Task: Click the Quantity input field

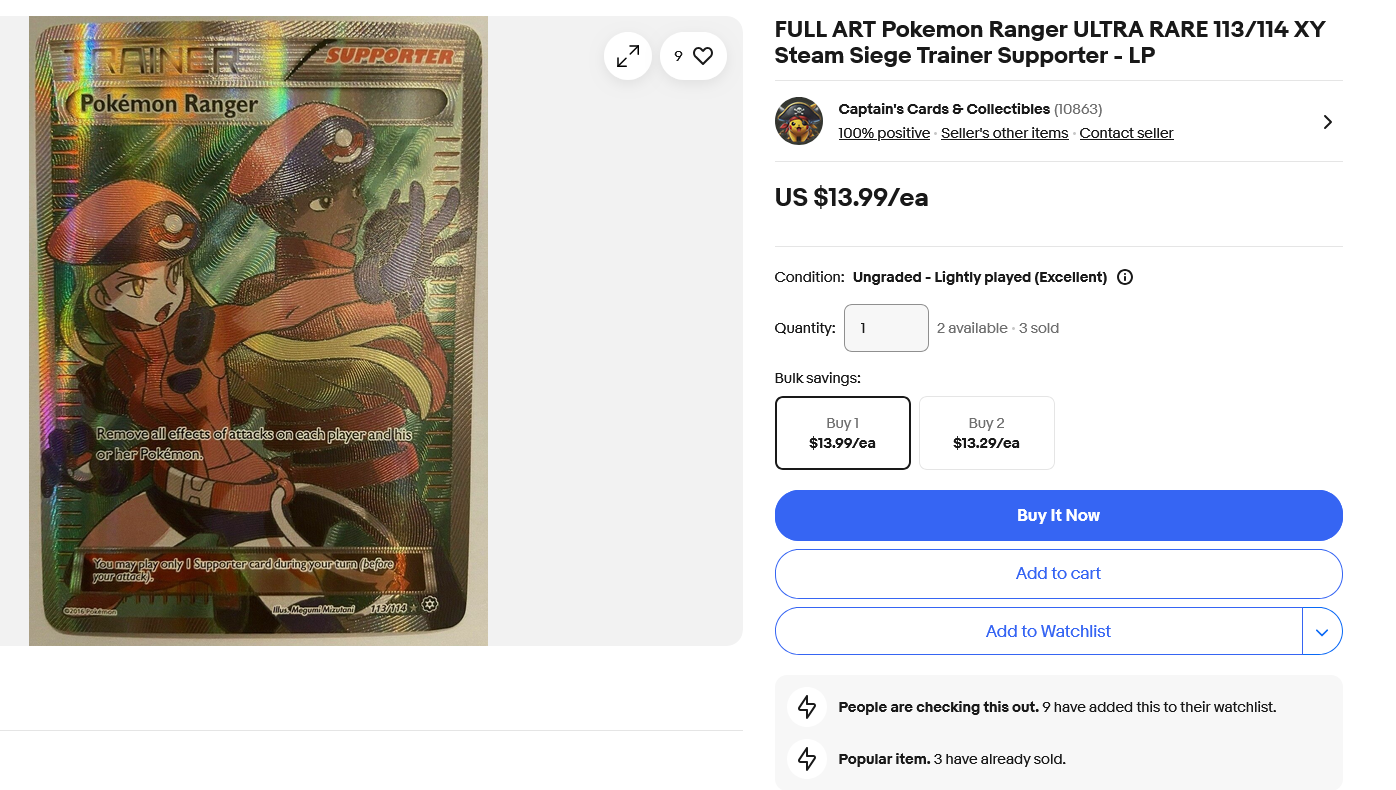Action: [886, 328]
